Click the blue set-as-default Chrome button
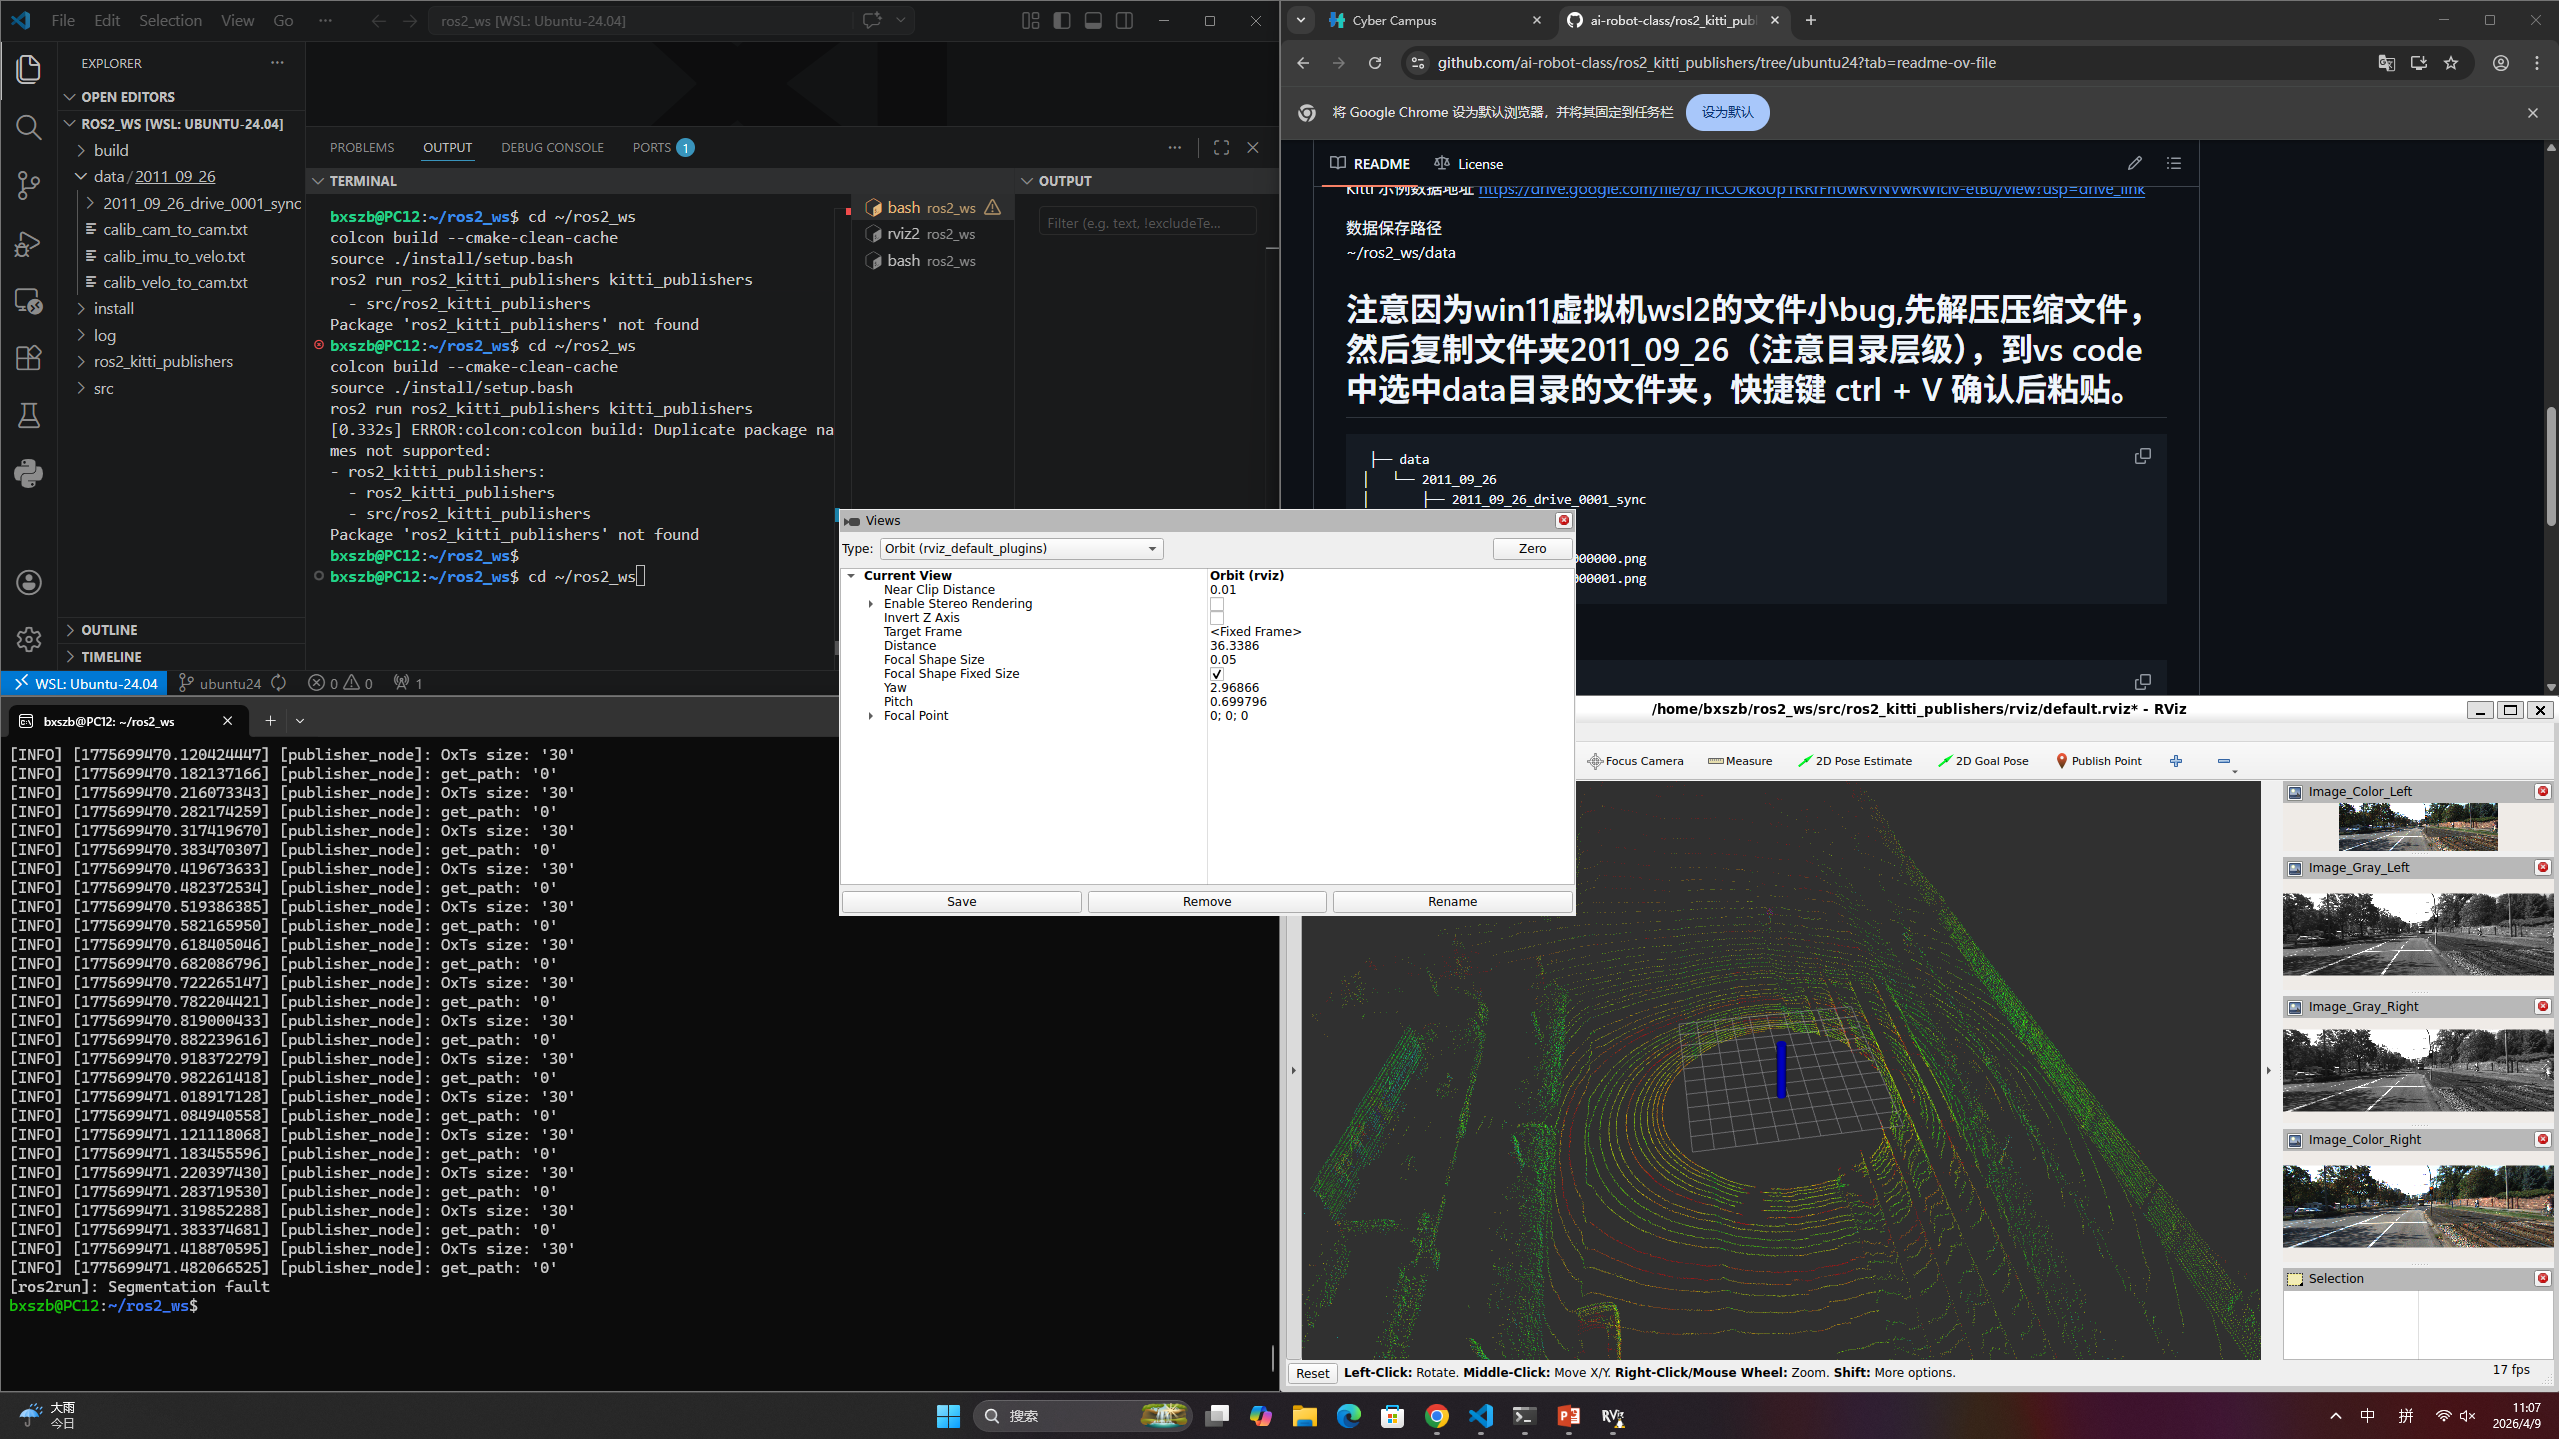Viewport: 2559px width, 1439px height. tap(1727, 112)
